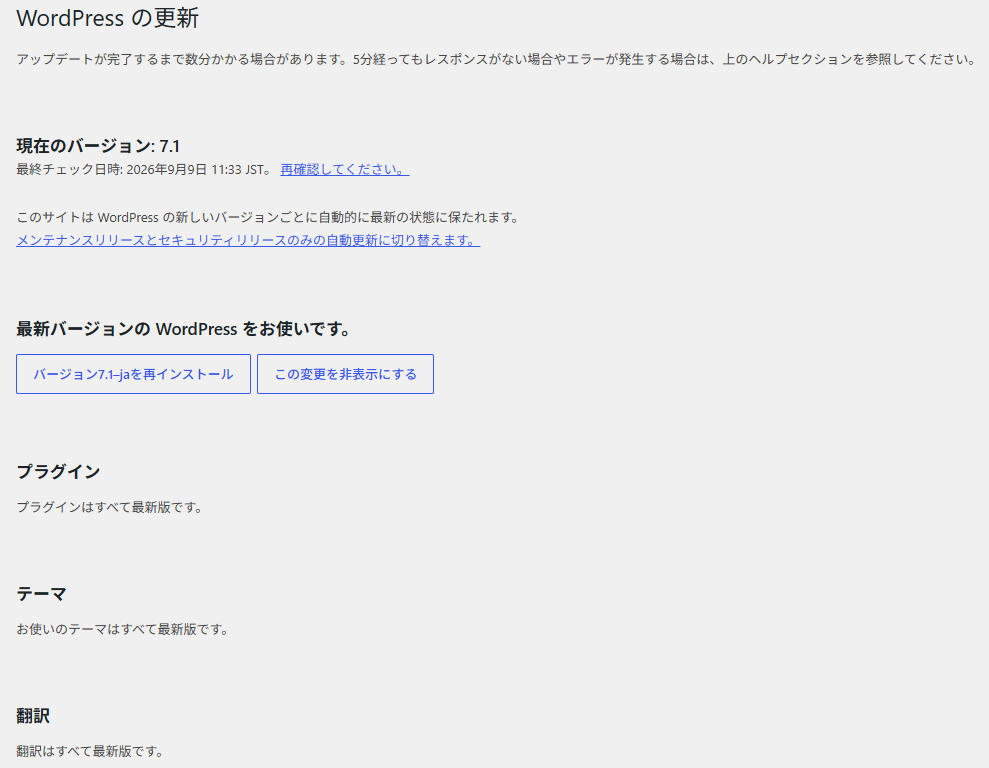Reinstall version 7.1-ja button
The width and height of the screenshot is (989, 768).
click(133, 374)
